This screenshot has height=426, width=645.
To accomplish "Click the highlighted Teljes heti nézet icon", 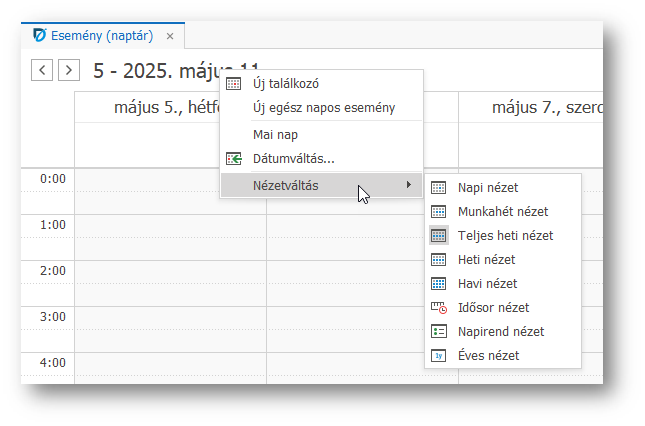I will [x=438, y=235].
